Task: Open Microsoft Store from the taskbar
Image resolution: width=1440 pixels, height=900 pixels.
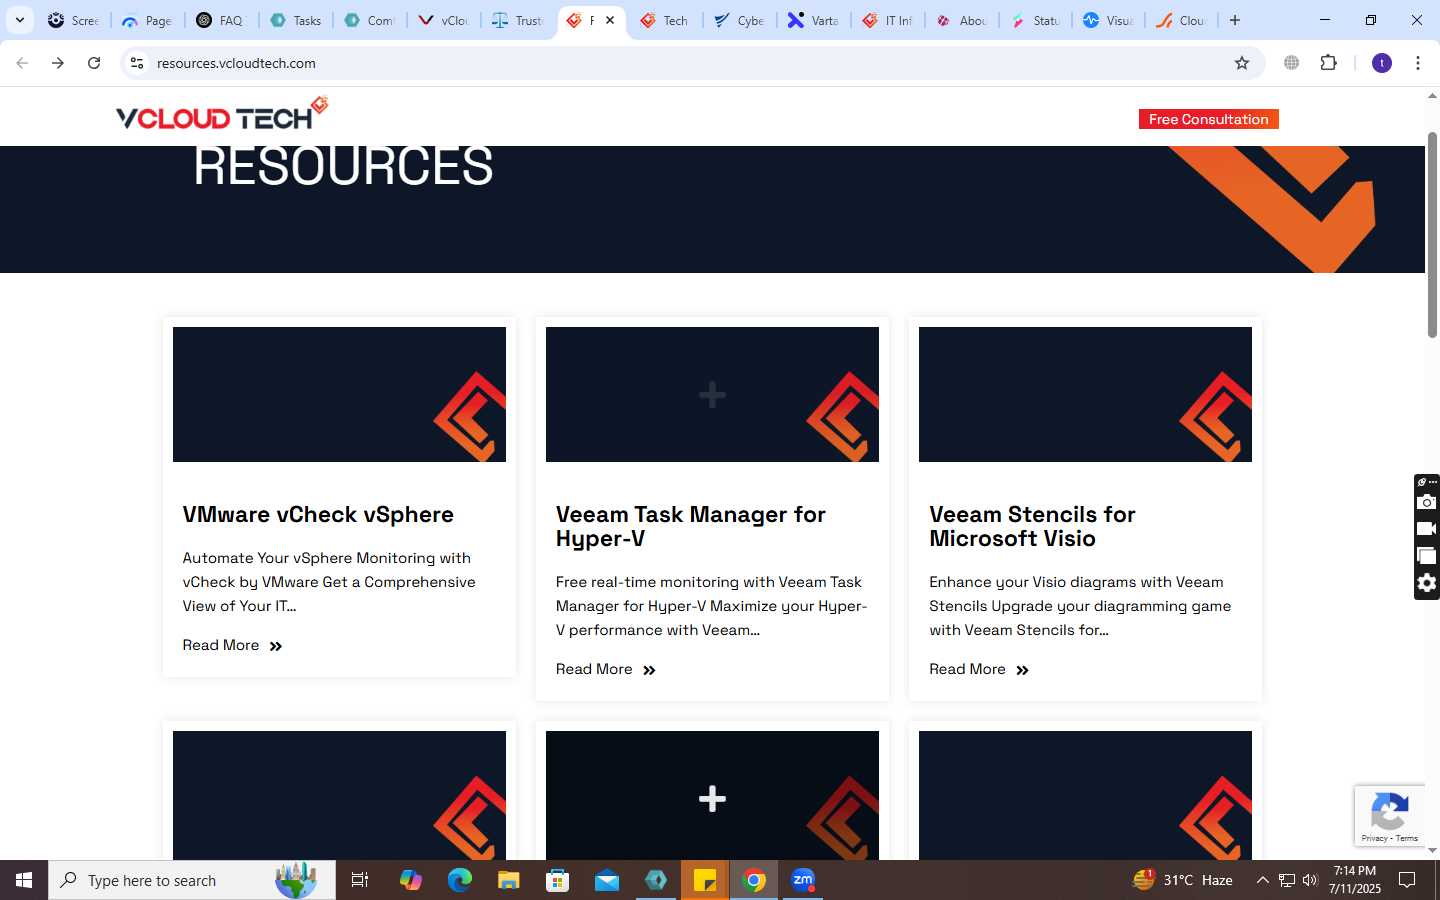Action: tap(558, 880)
